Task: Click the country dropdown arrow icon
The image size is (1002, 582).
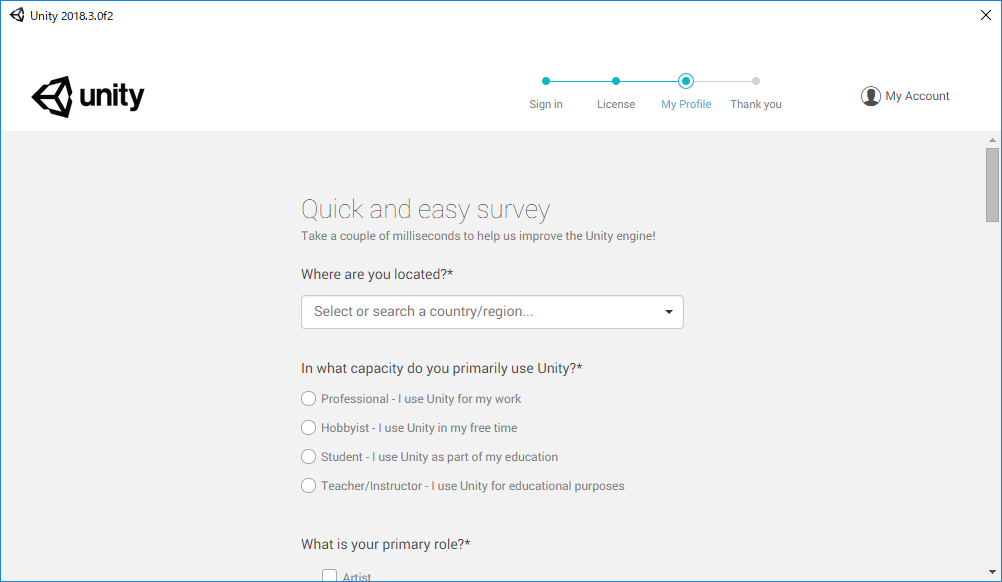Action: 668,312
